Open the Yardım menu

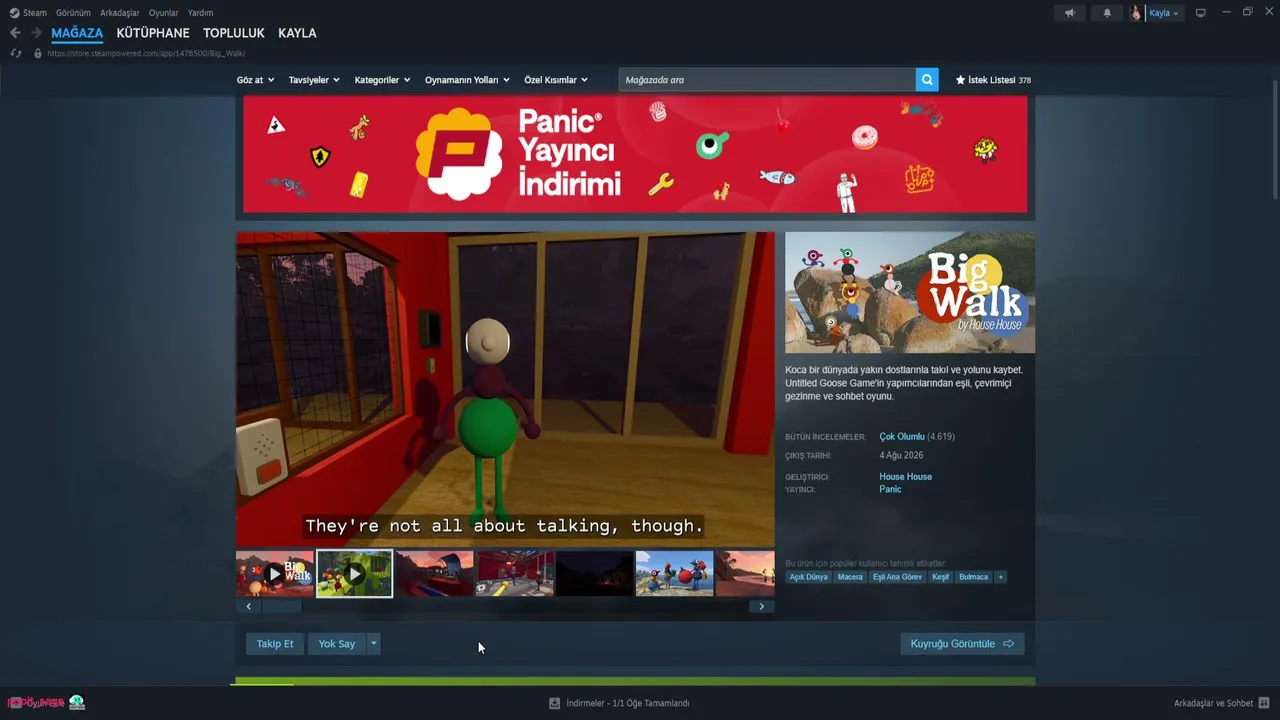tap(200, 13)
